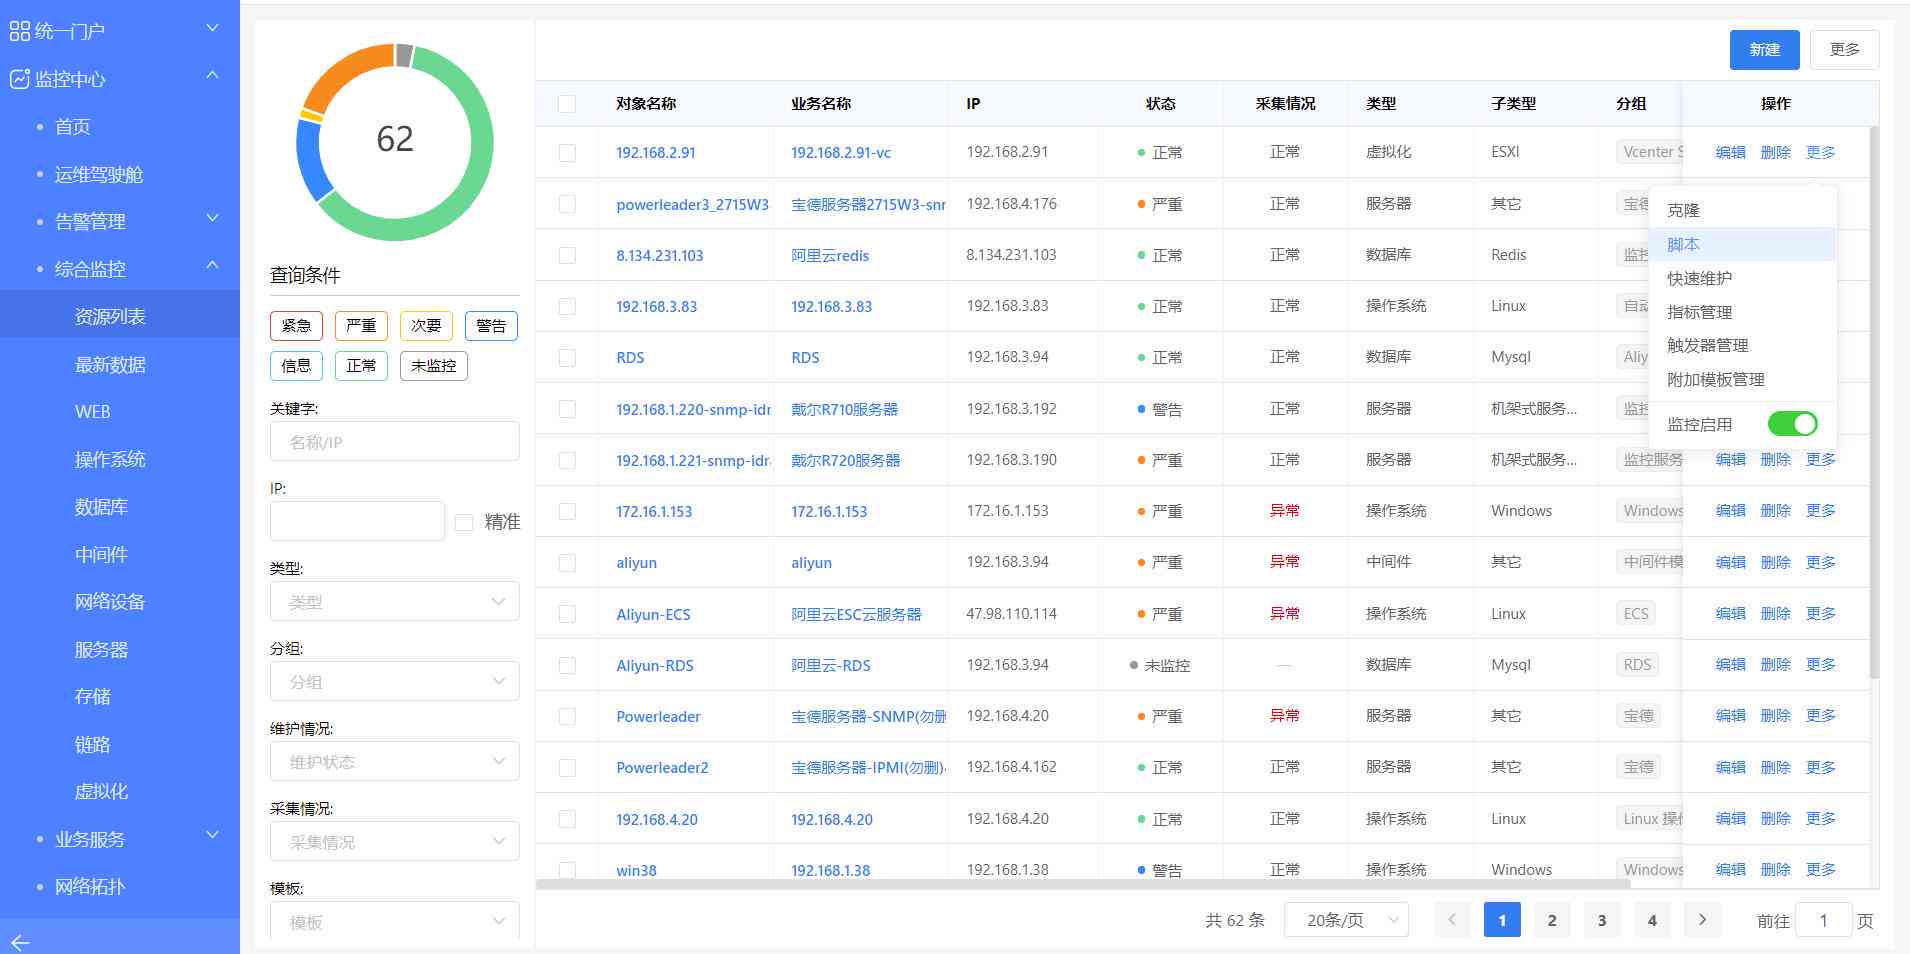Viewport: 1910px width, 954px height.
Task: Go to next page arrow
Action: (1702, 920)
